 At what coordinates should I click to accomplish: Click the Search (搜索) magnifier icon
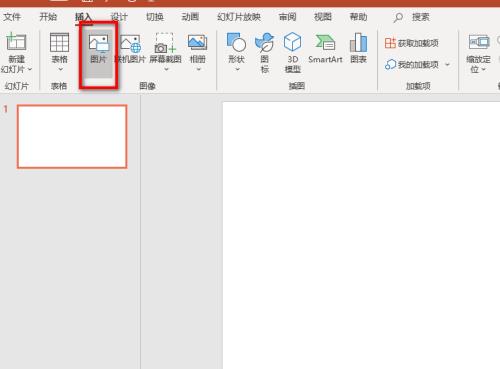[398, 17]
